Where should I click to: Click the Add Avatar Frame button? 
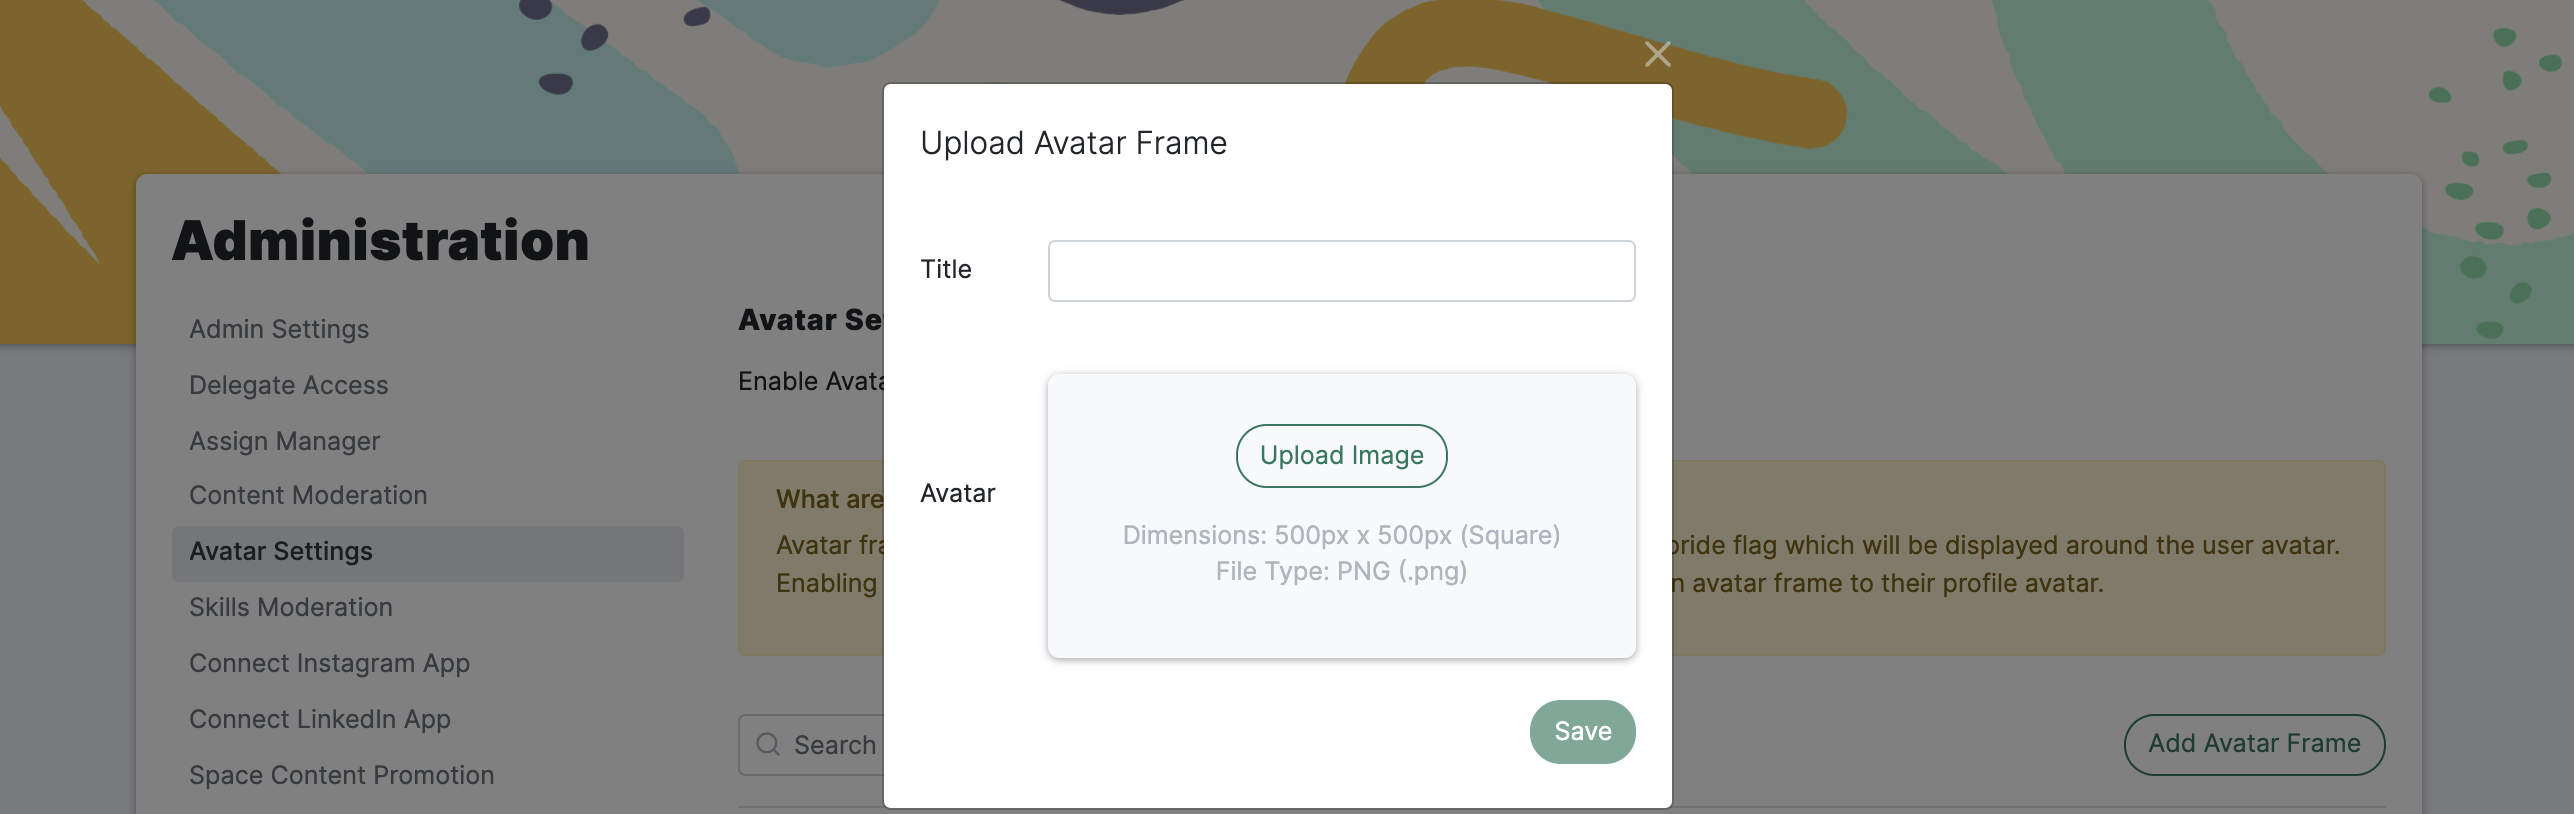click(2254, 744)
